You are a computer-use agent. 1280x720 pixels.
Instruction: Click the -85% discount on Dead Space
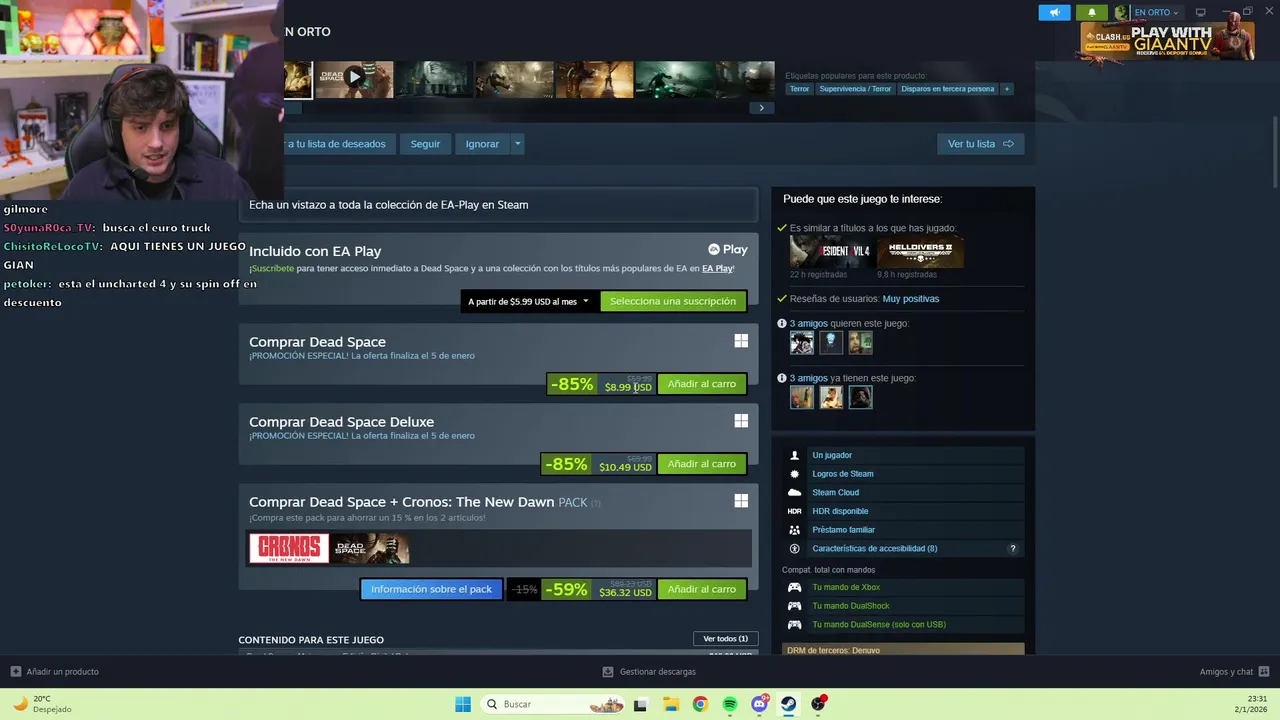tap(572, 384)
